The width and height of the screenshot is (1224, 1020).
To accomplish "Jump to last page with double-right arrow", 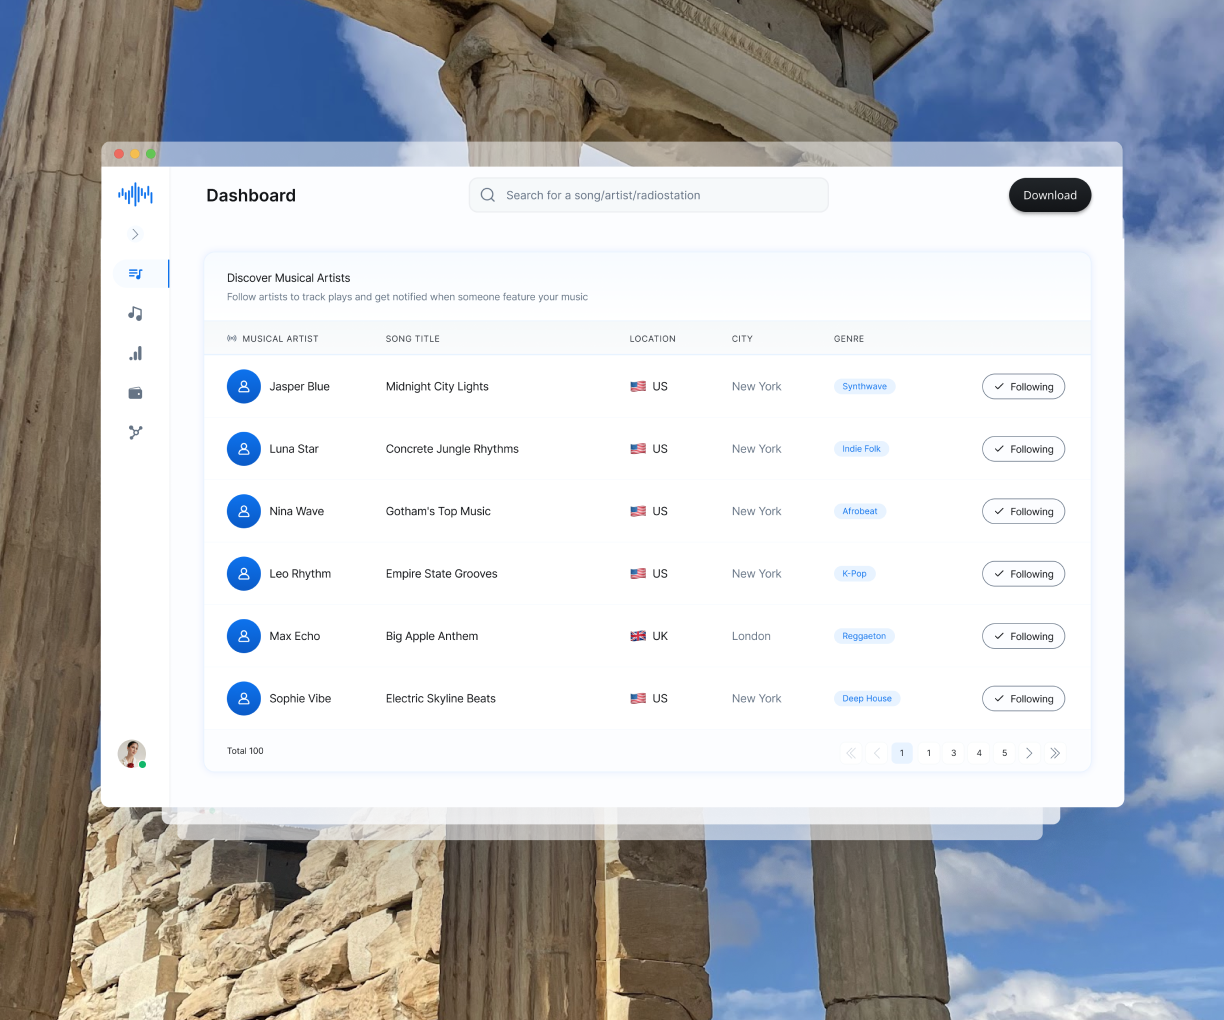I will [x=1055, y=753].
